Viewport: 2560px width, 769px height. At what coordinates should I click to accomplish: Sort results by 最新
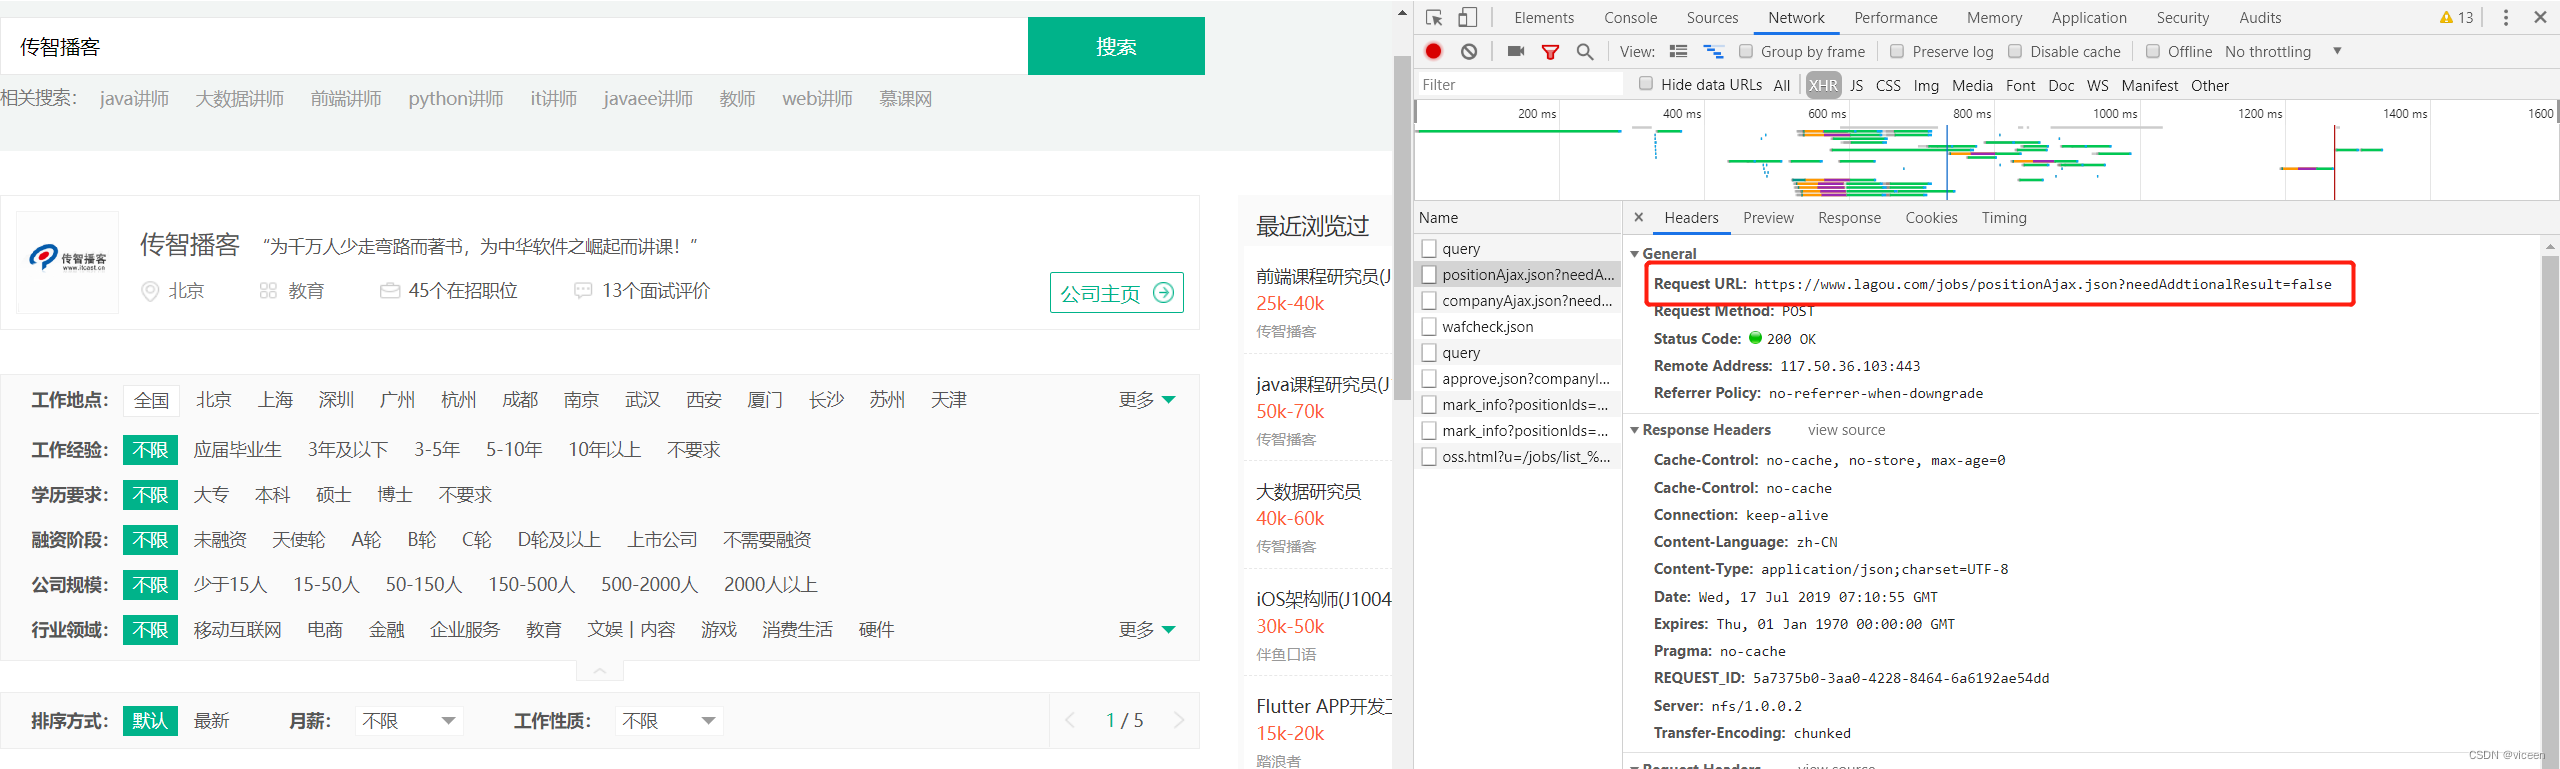pyautogui.click(x=211, y=721)
